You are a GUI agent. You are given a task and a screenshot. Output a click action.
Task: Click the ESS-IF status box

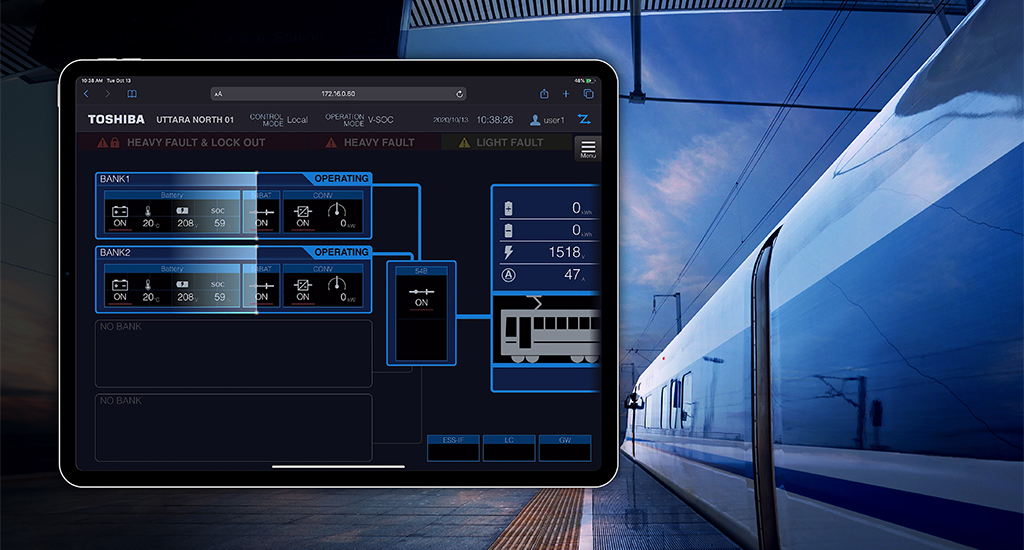pos(453,448)
